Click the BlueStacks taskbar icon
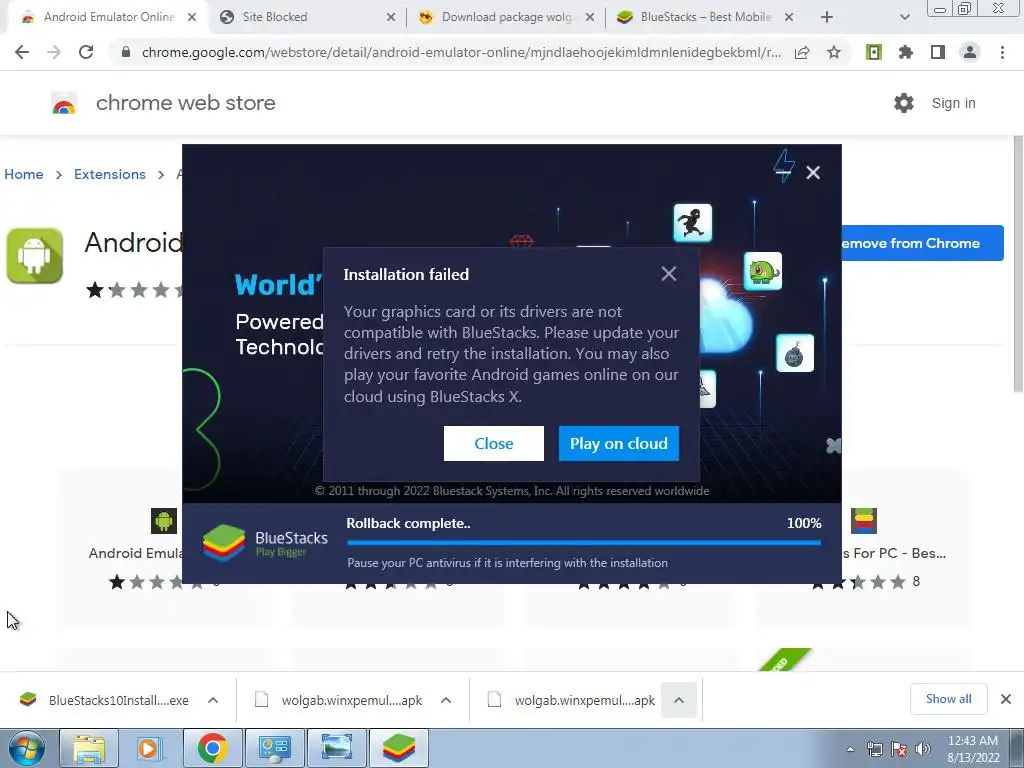 pos(399,748)
